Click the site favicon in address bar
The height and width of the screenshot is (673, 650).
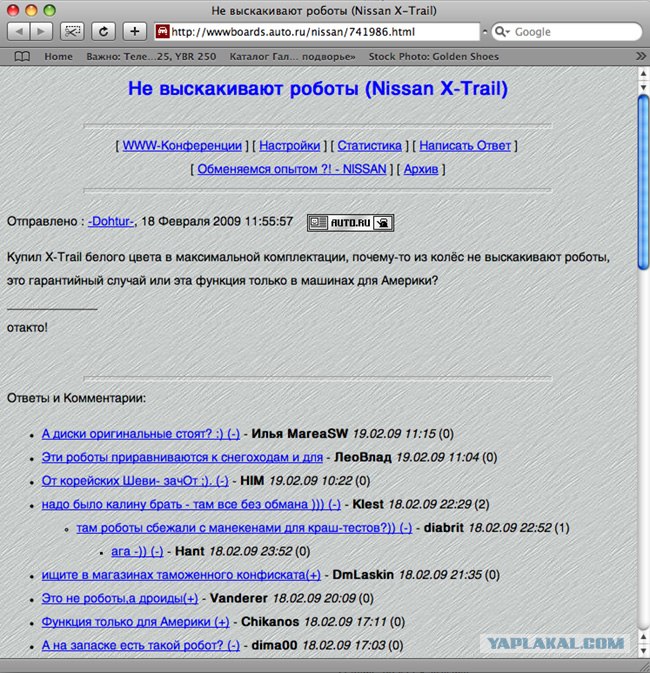click(x=162, y=32)
